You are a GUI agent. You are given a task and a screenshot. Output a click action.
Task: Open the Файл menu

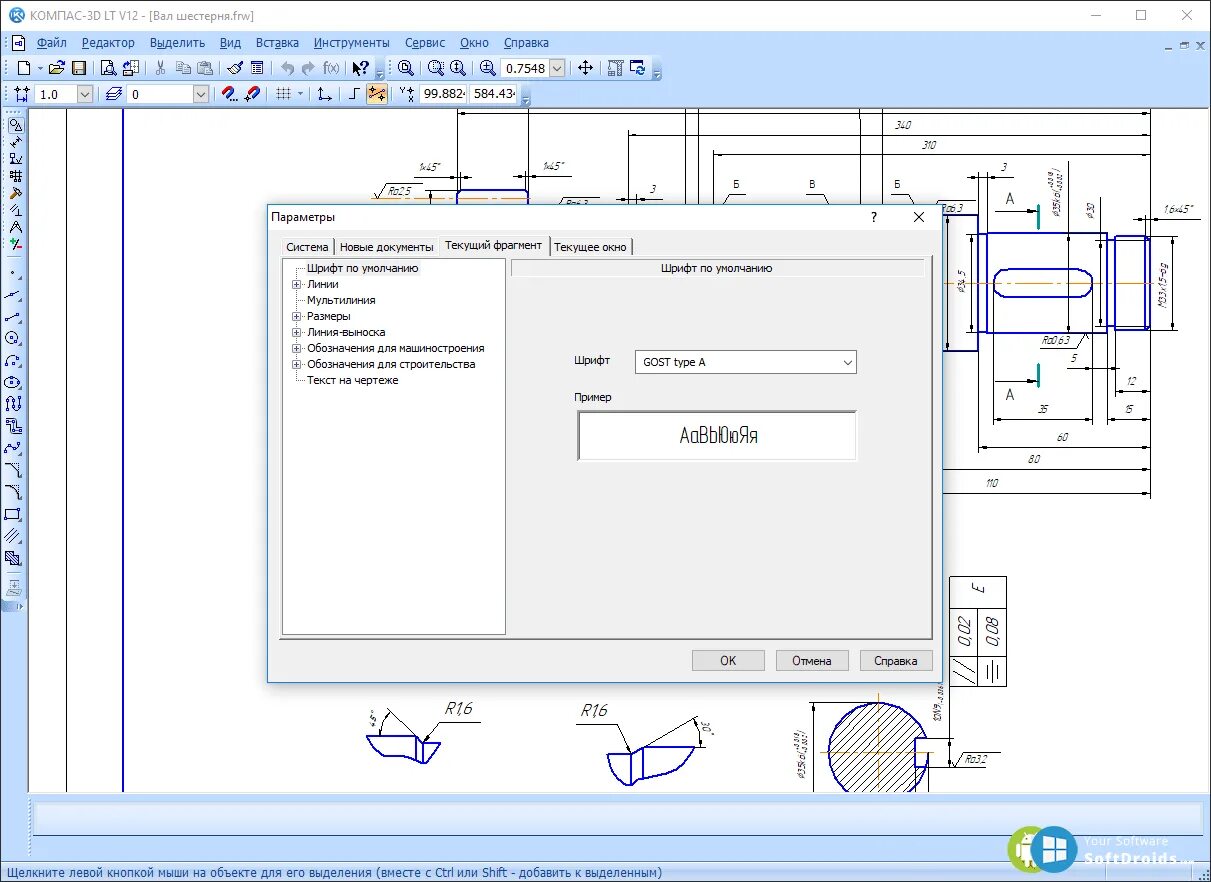[52, 43]
